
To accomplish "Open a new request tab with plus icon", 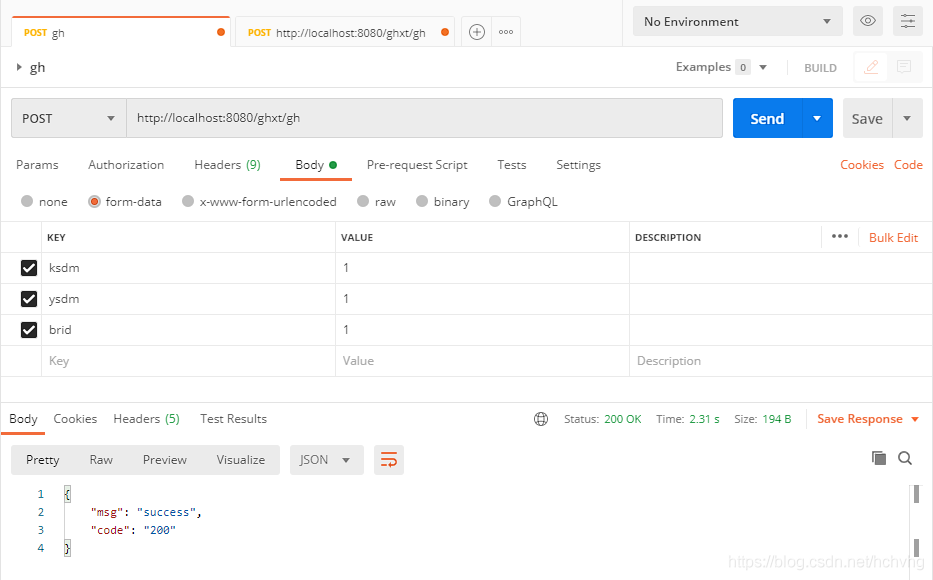I will coord(476,31).
